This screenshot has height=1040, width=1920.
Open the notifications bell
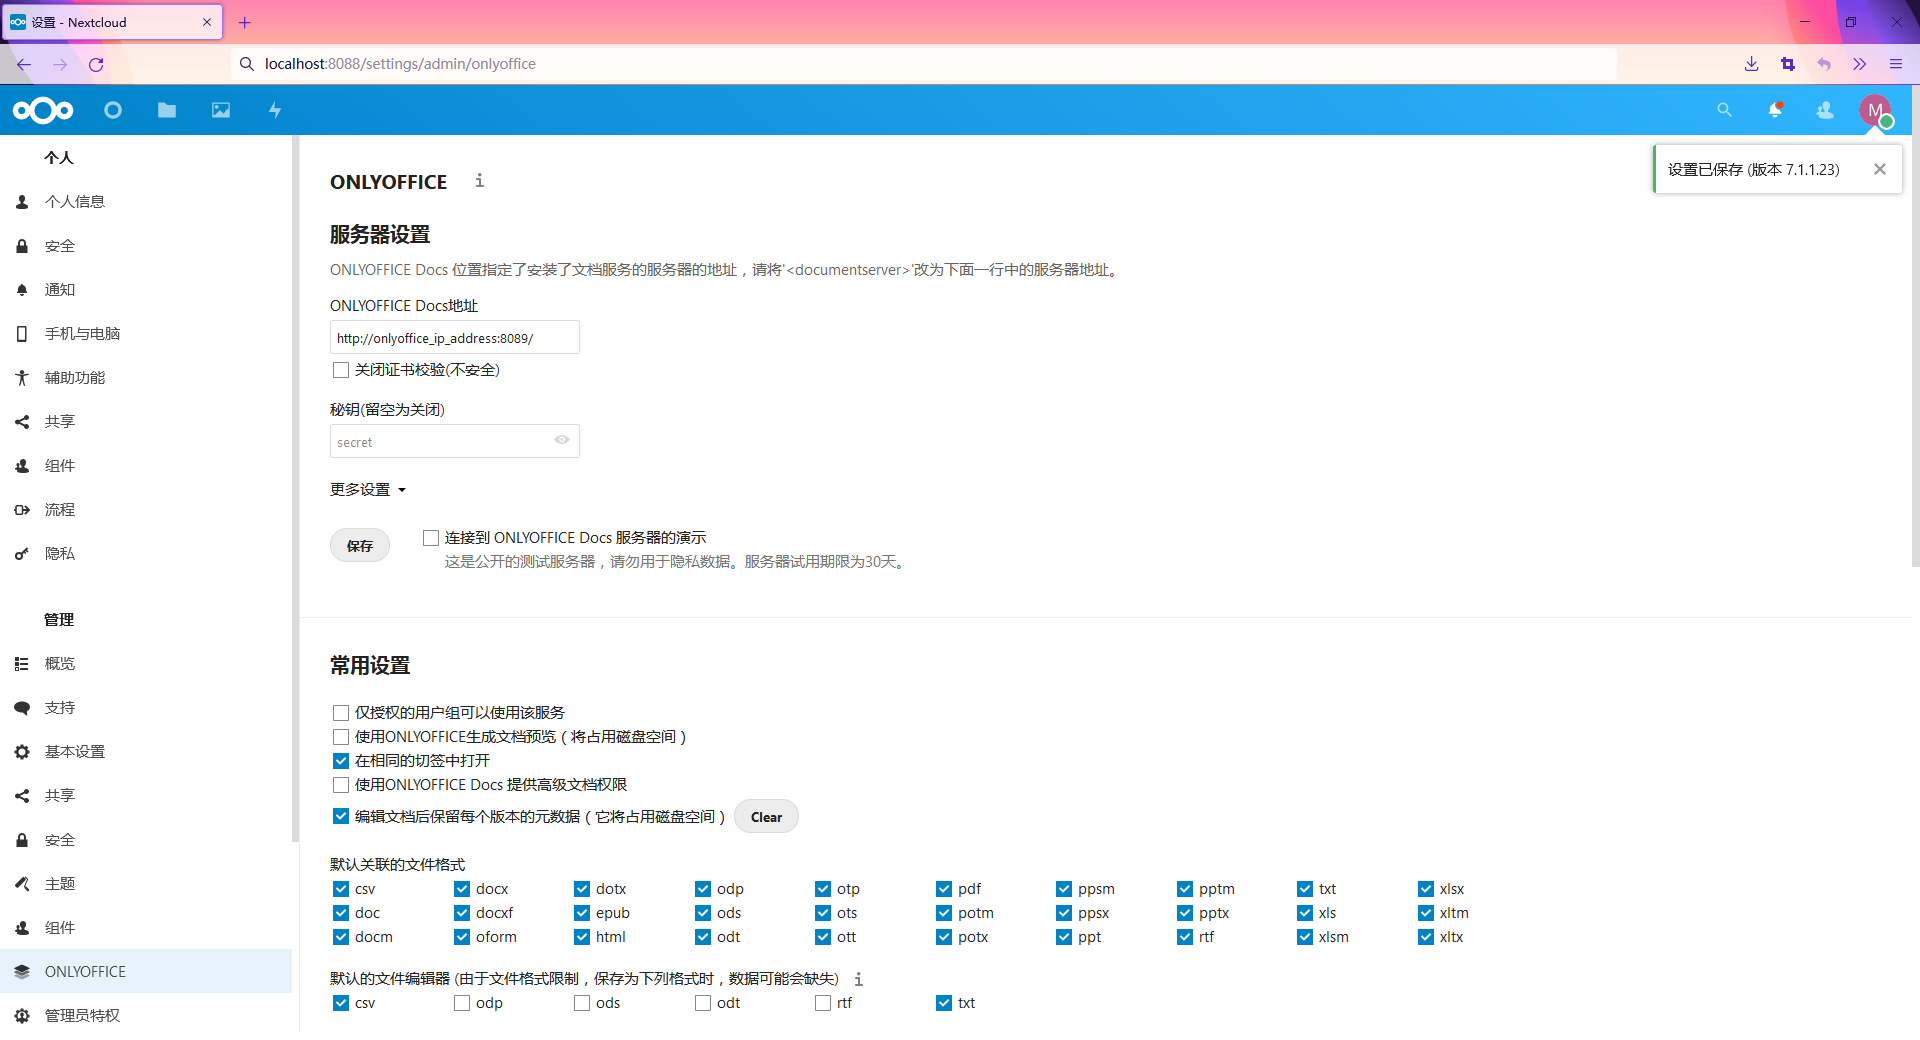(1775, 110)
